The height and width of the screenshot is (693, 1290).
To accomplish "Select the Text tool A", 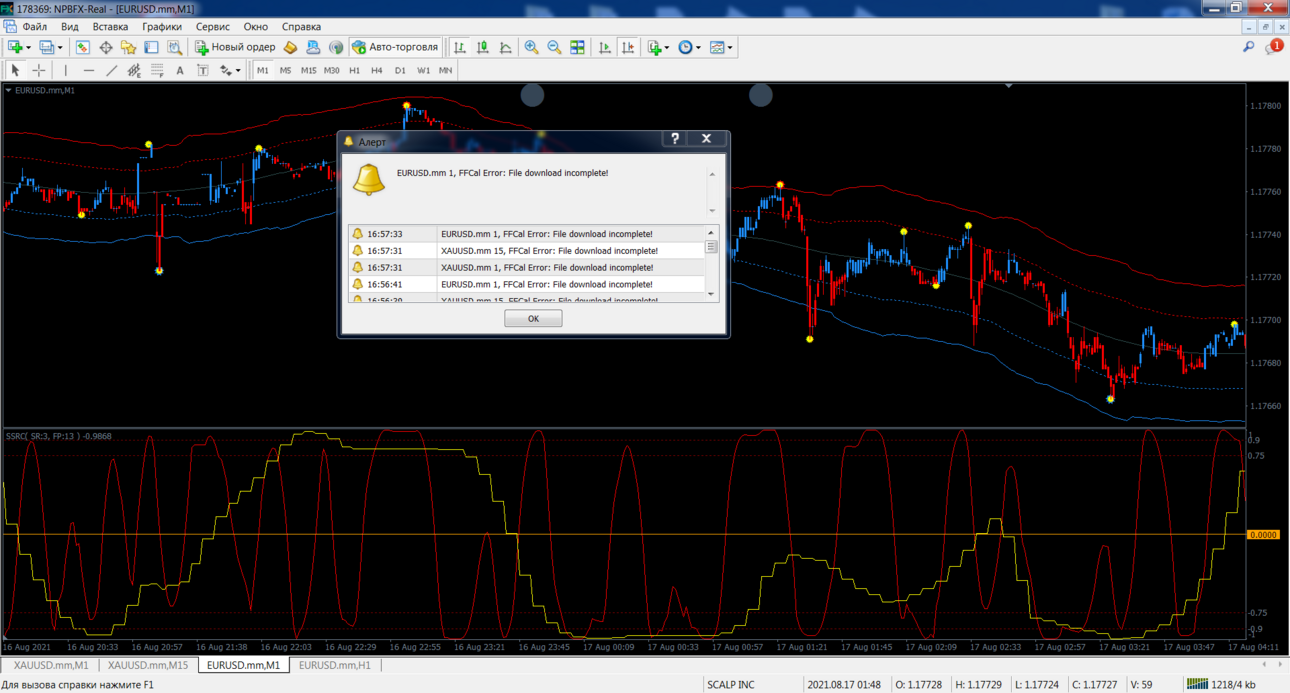I will click(180, 70).
